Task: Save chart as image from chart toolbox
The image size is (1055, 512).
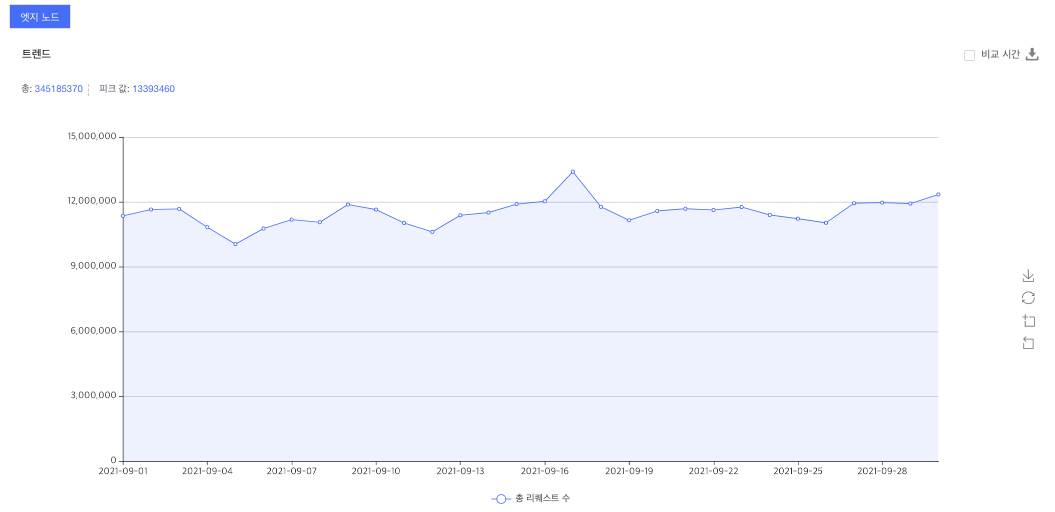Action: coord(1028,276)
